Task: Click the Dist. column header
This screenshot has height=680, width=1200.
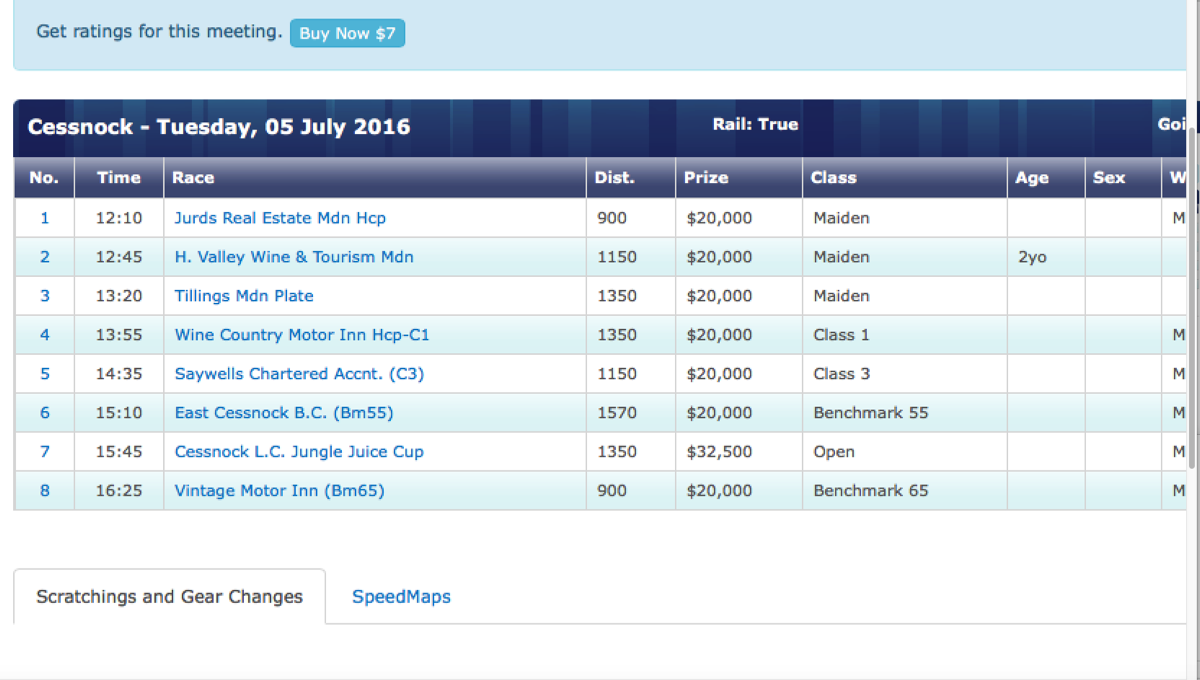Action: click(614, 178)
